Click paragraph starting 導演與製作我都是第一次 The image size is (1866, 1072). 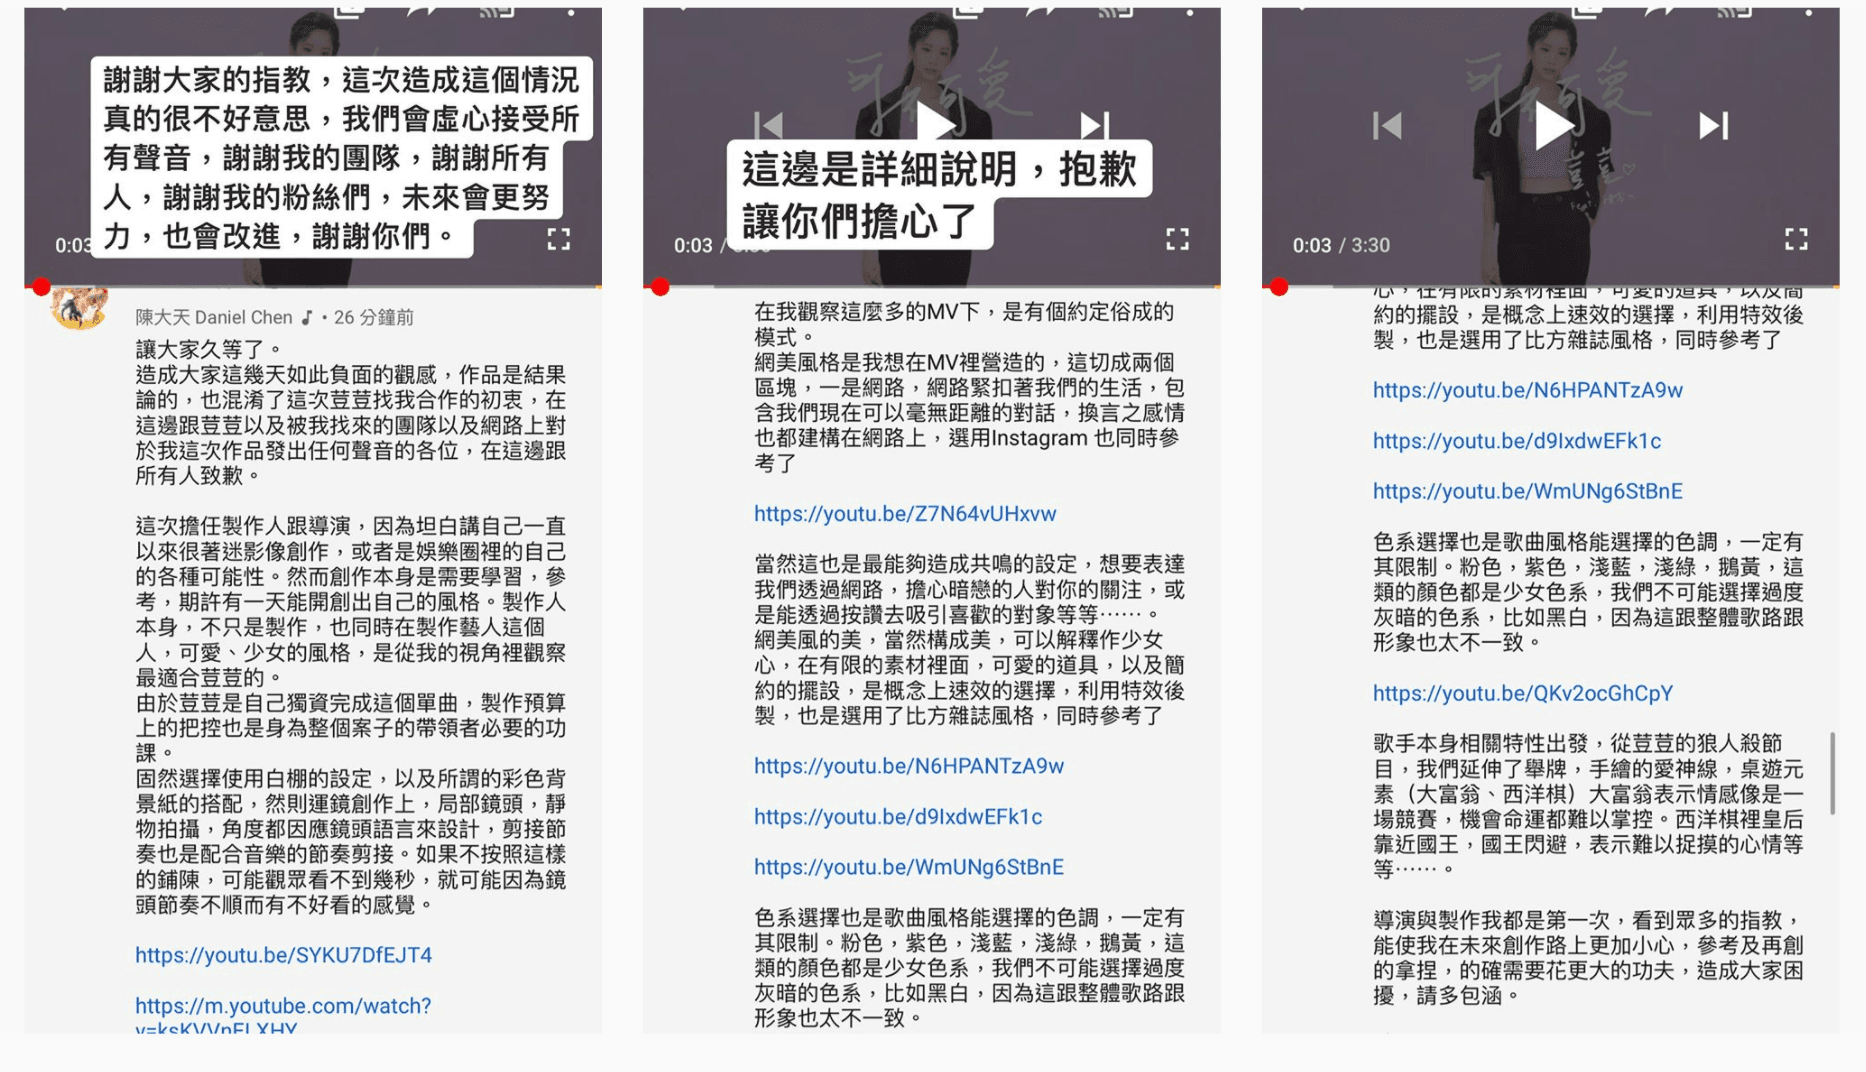(1588, 957)
